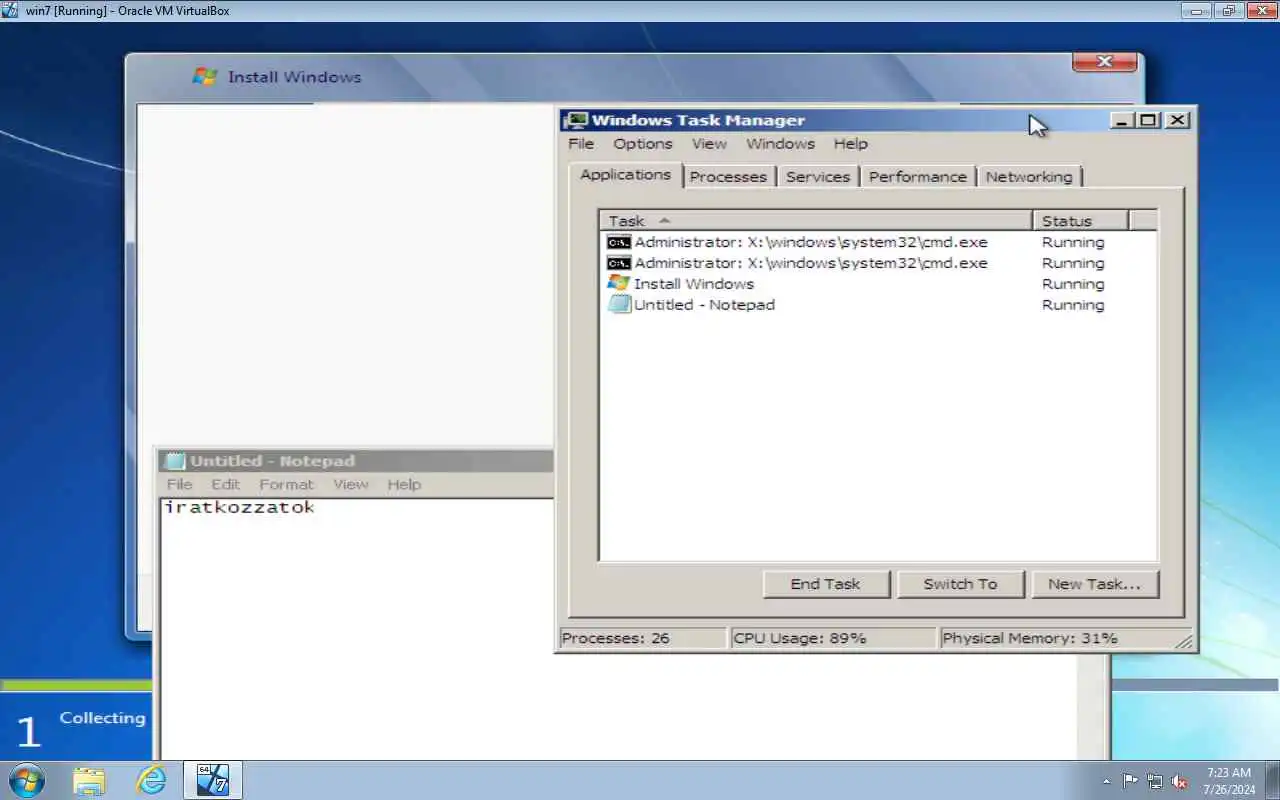Viewport: 1280px width, 800px height.
Task: Click the Switch To button
Action: pyautogui.click(x=960, y=584)
